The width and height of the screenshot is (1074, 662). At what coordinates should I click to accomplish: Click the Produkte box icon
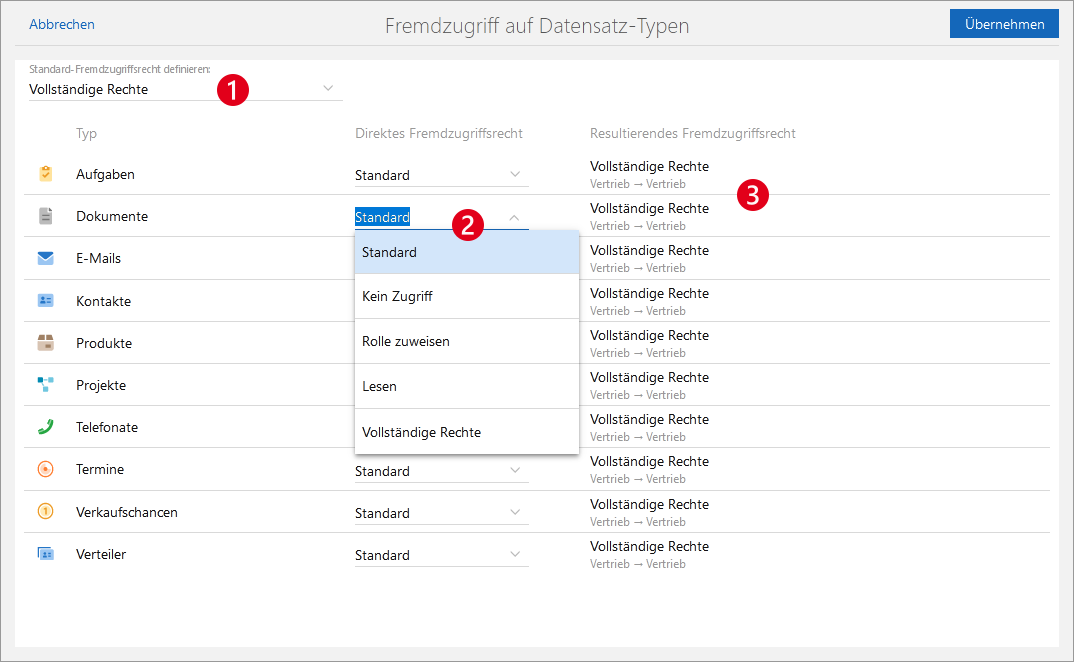(x=45, y=343)
